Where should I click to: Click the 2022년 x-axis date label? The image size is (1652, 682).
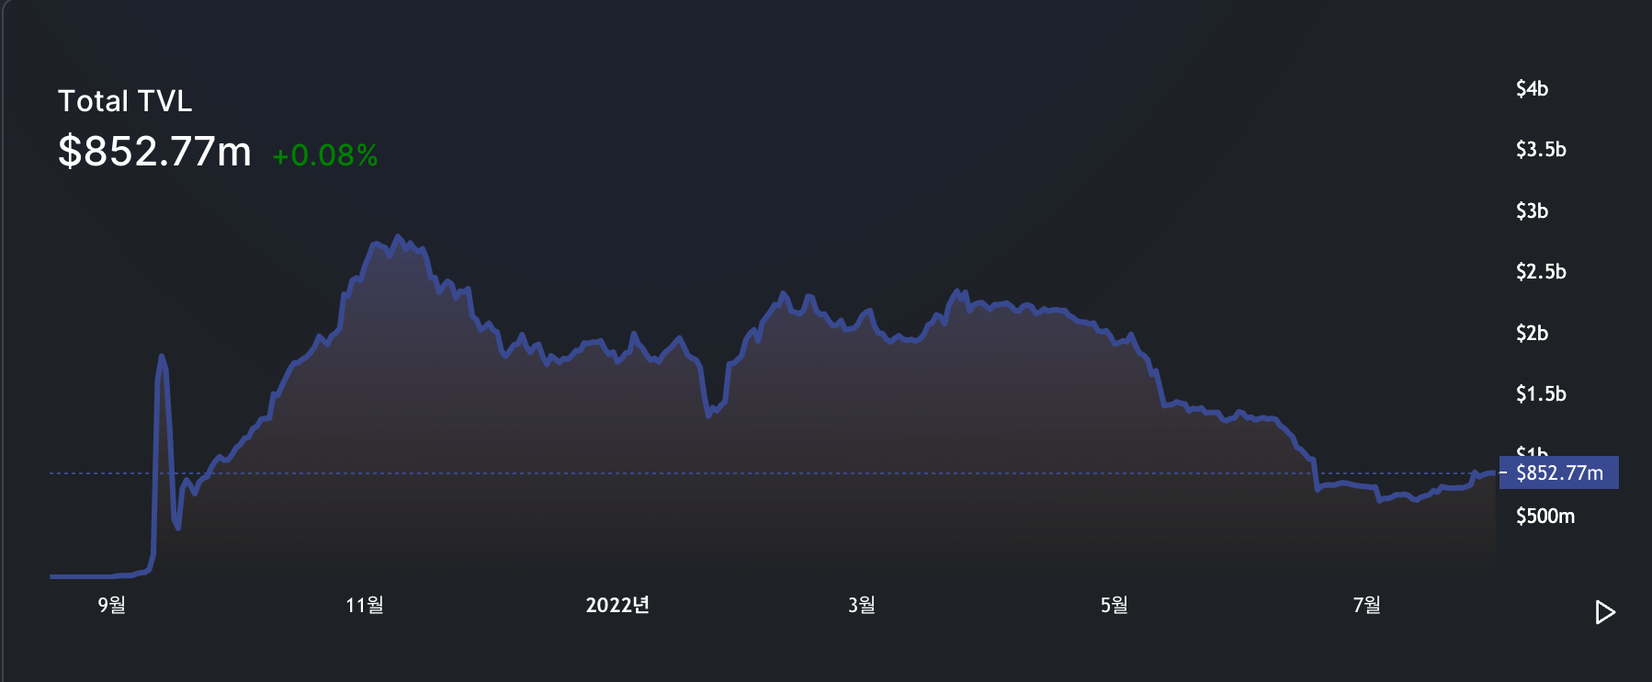(x=617, y=604)
